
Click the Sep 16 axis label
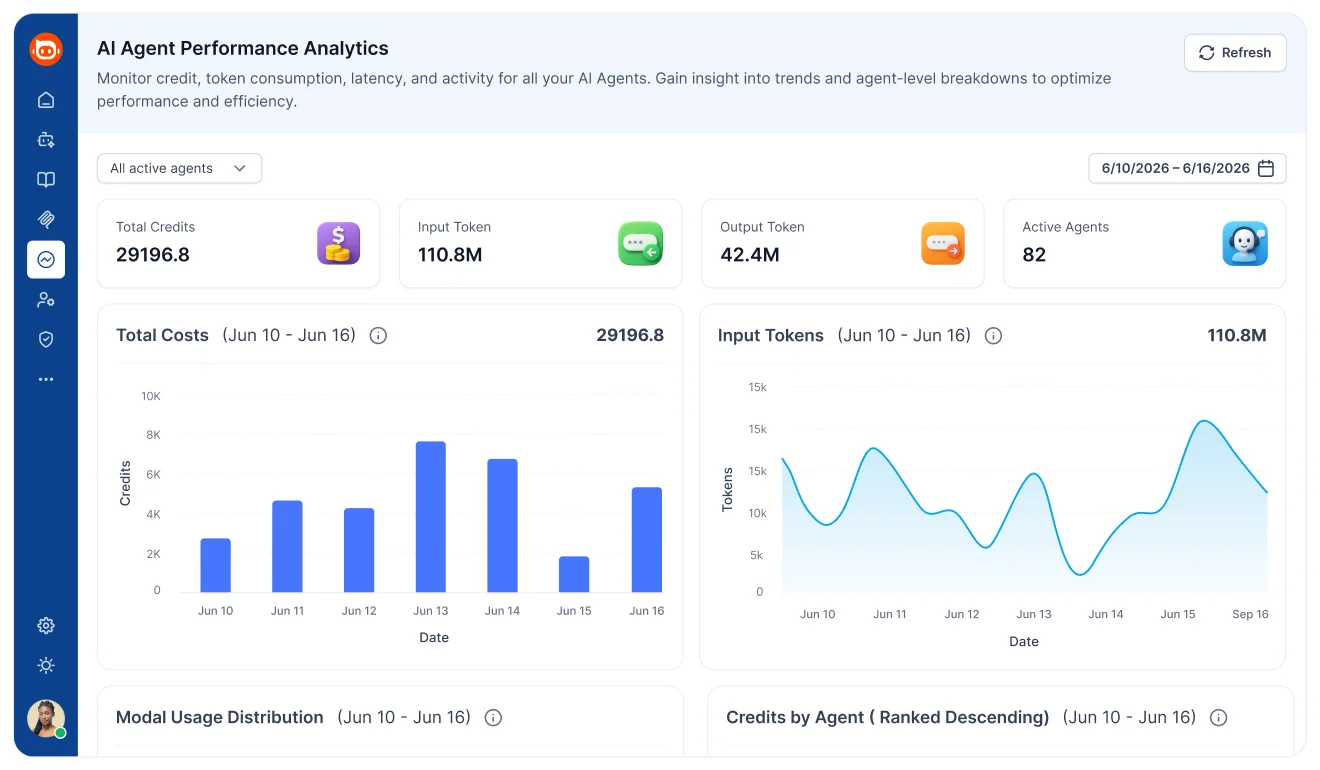[x=1250, y=614]
